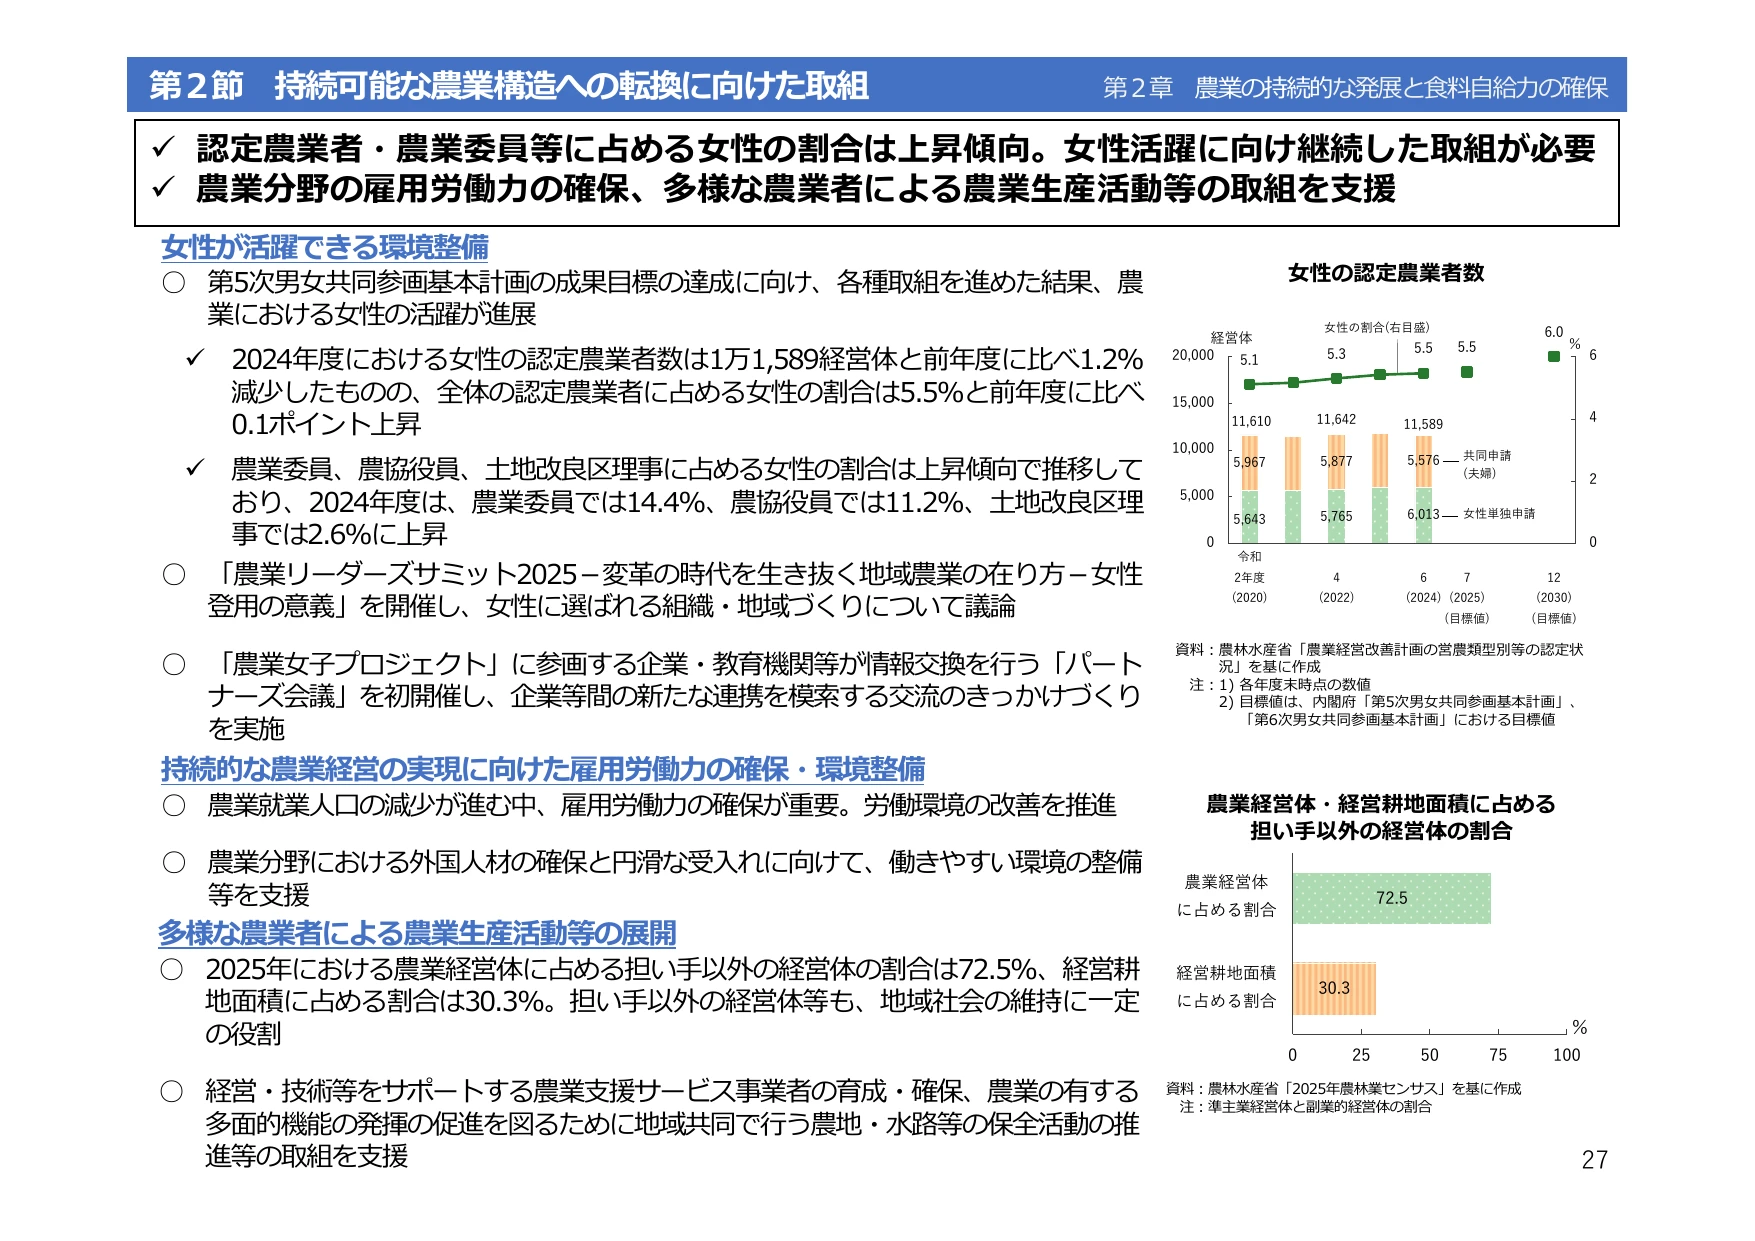Click circle bullet before 第5次男女共同参画基本計画
1755x1241 pixels.
click(174, 283)
